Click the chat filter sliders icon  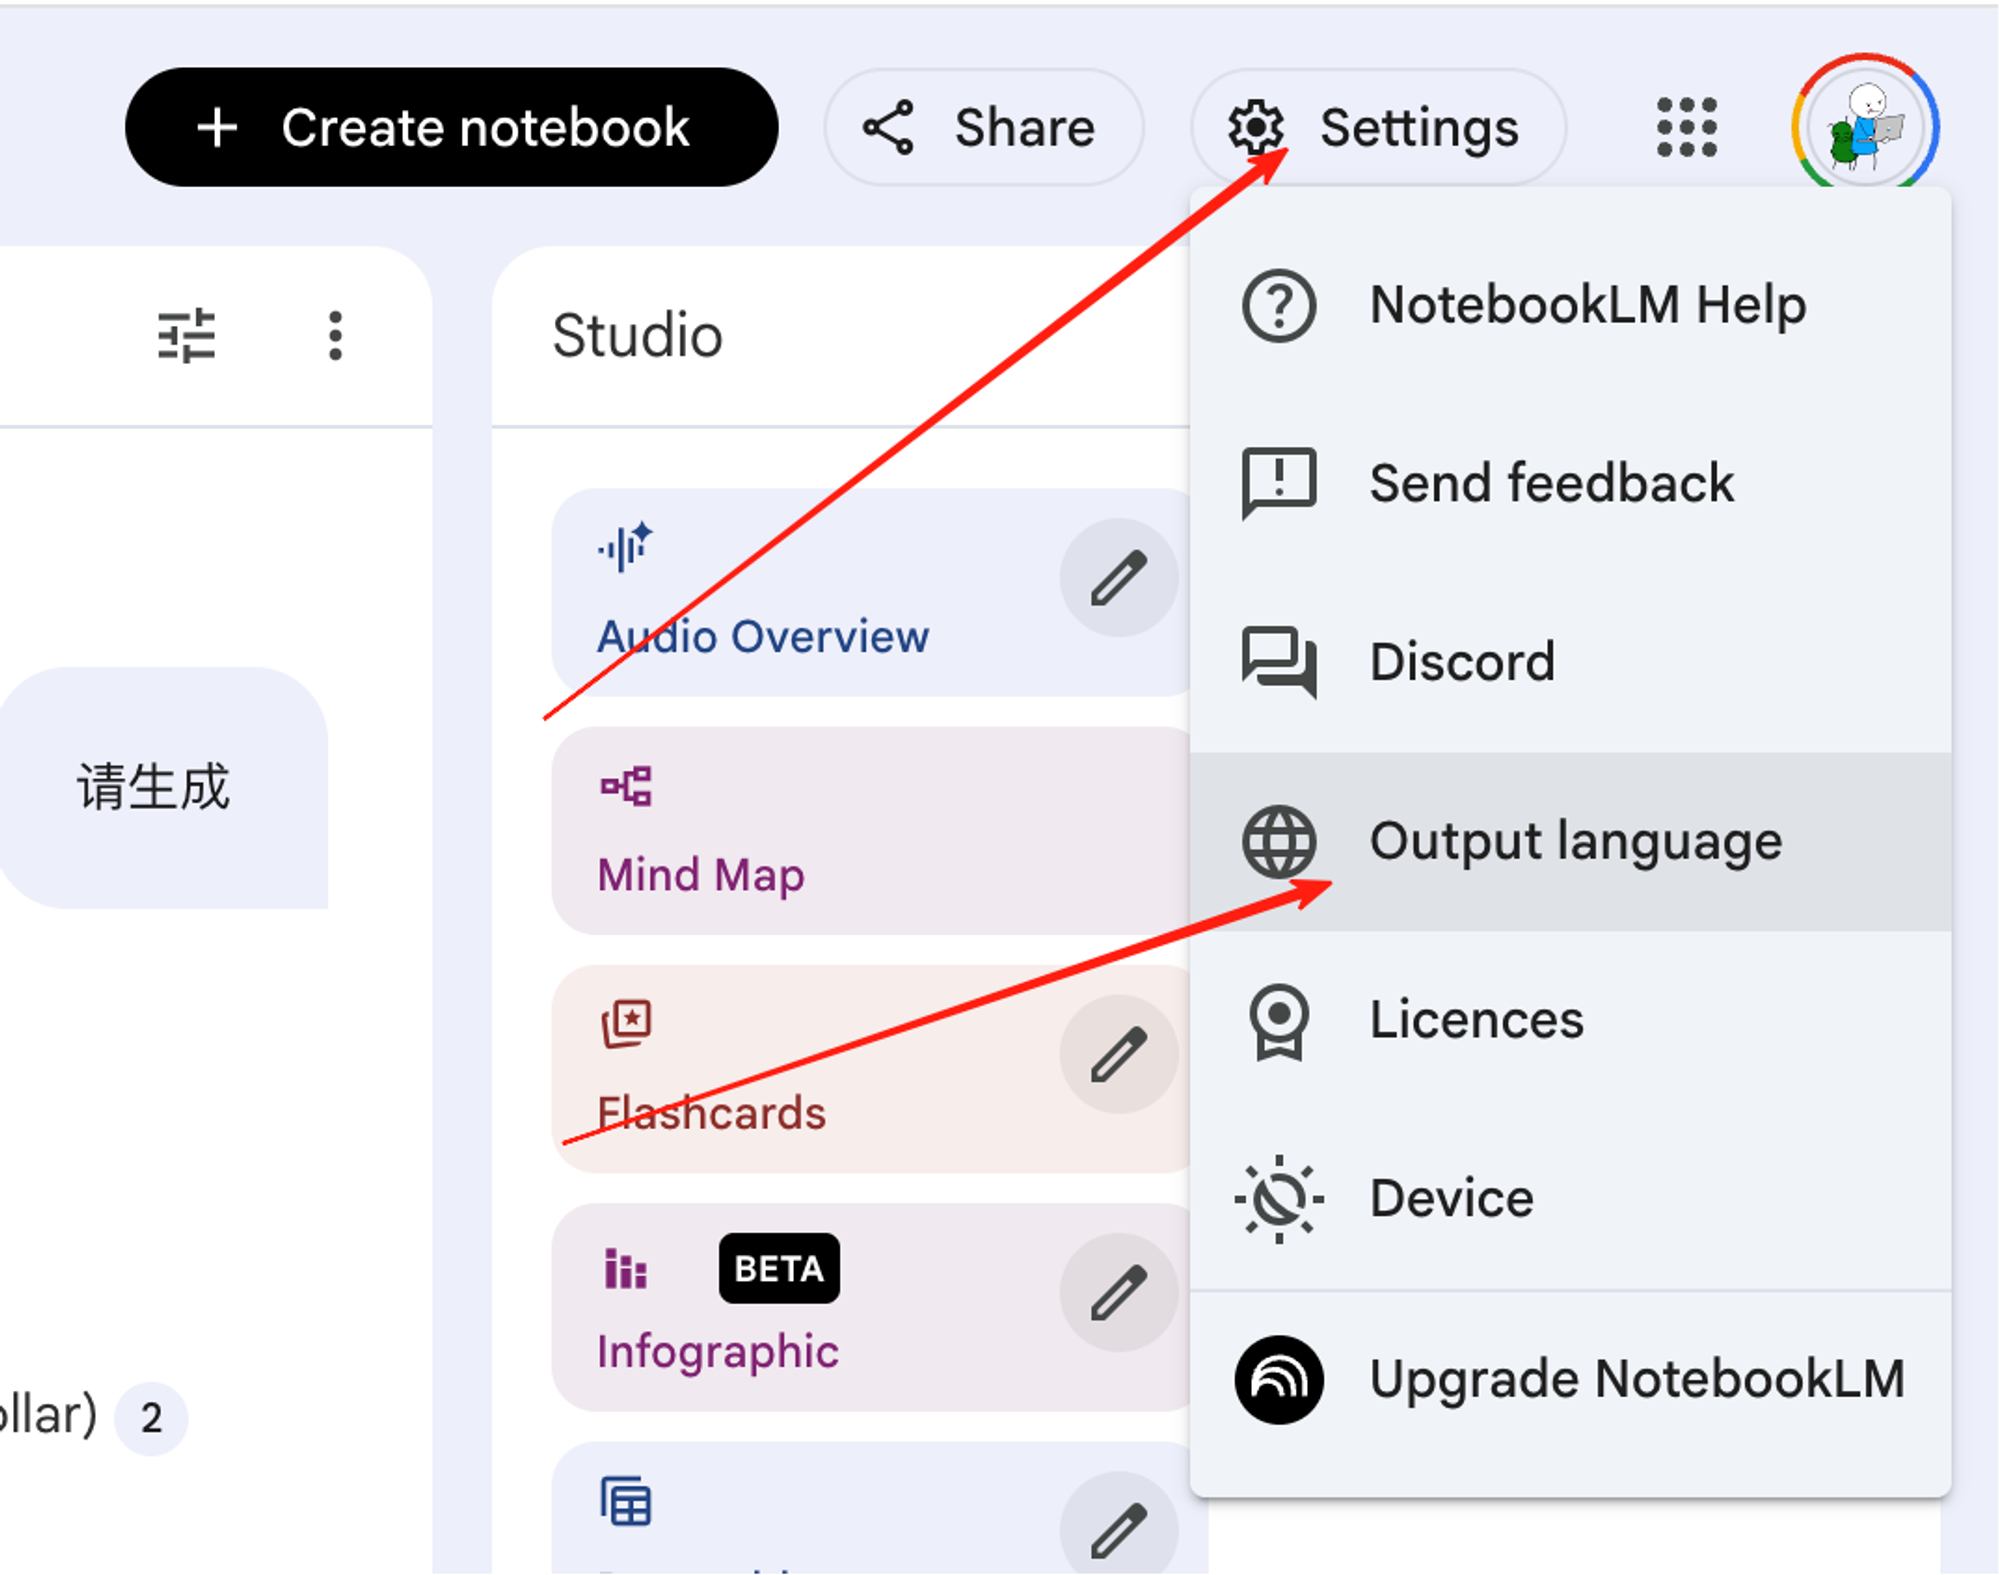click(x=187, y=335)
